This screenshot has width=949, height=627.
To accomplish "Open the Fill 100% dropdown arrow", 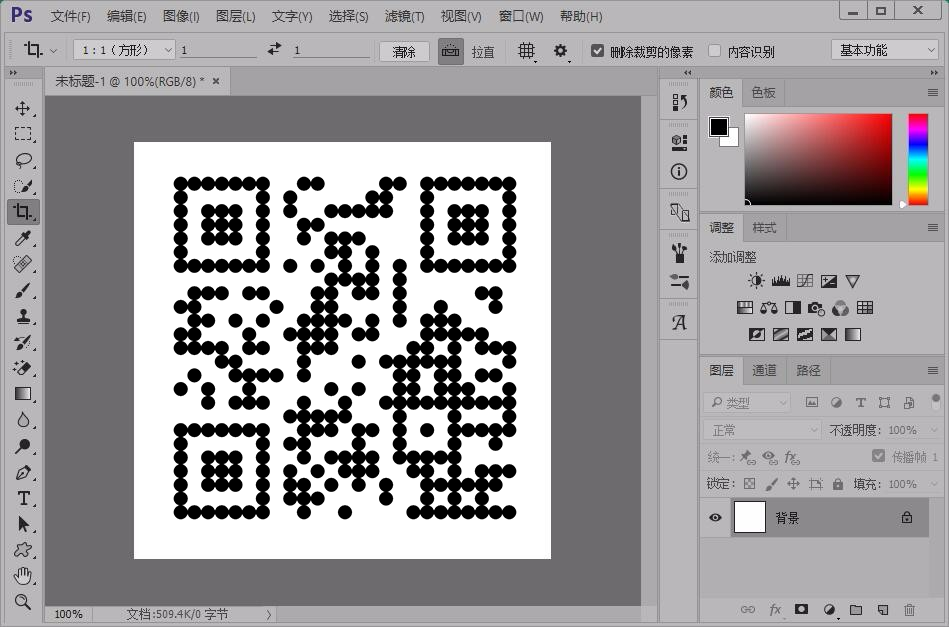I will tap(932, 484).
